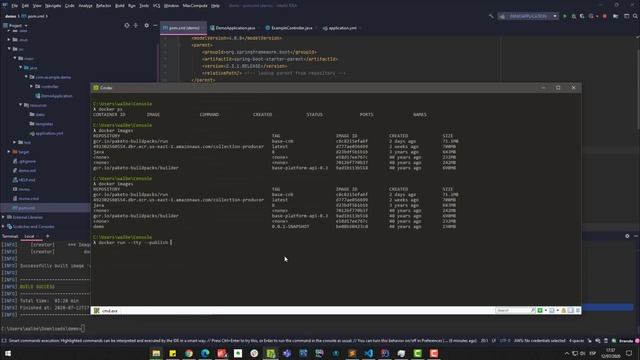Select .gitignore in project tree
Image resolution: width=640 pixels, height=360 pixels.
24,161
